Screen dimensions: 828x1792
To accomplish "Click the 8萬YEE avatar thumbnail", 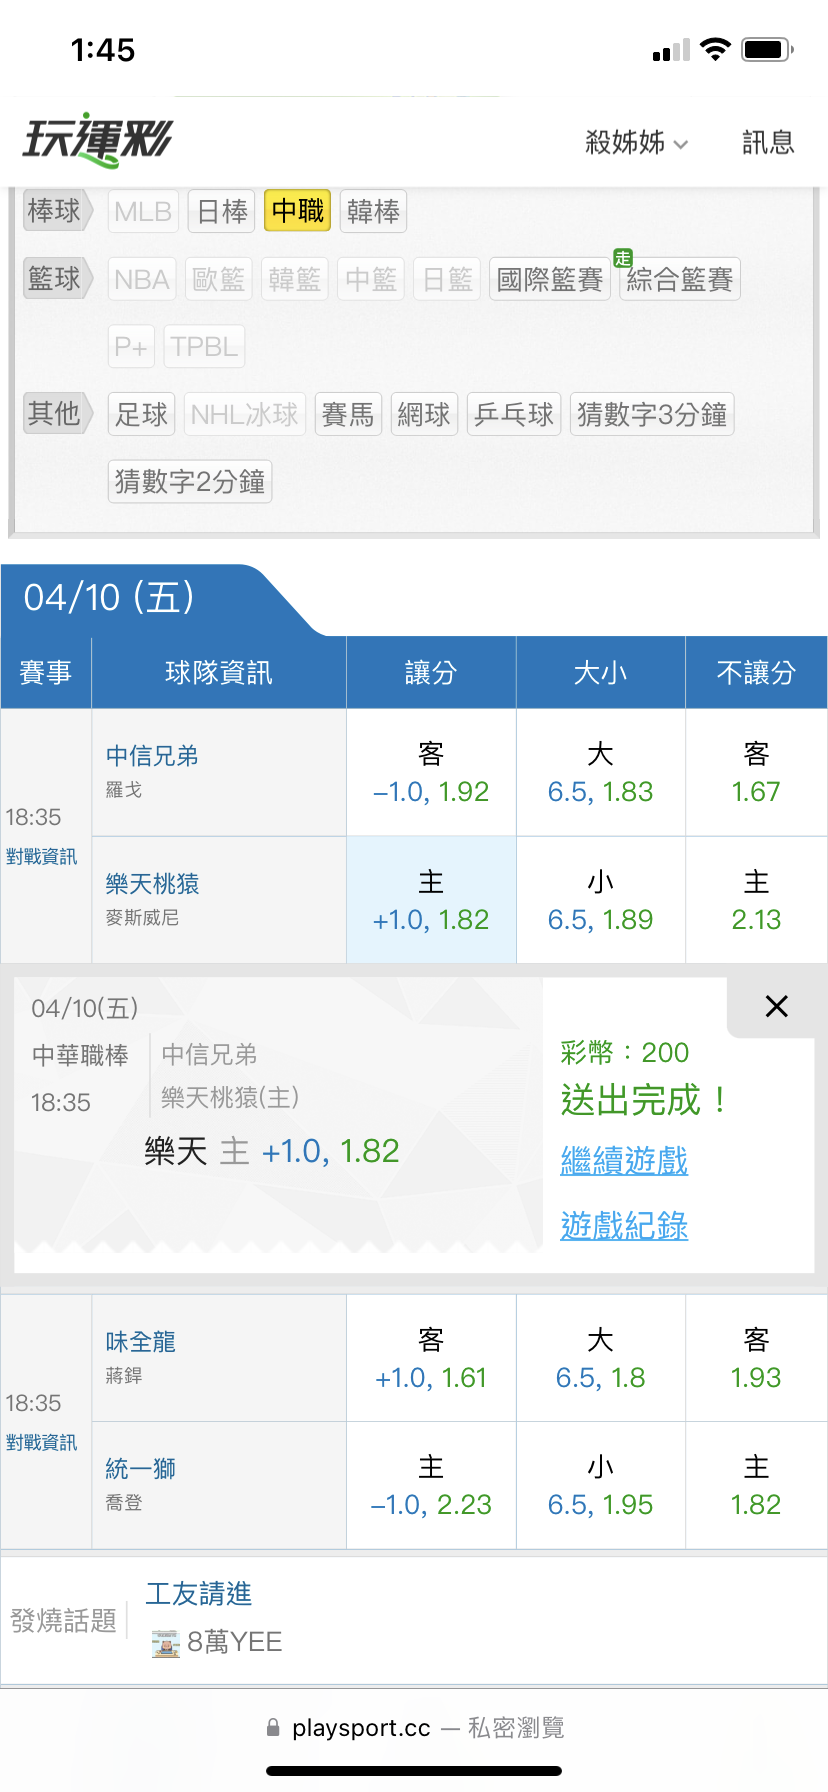I will point(165,1642).
